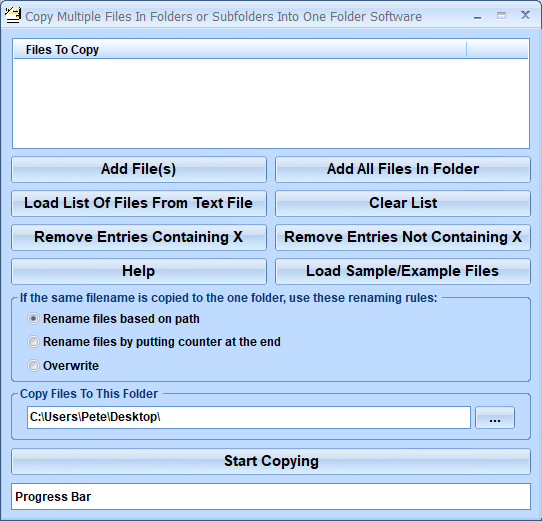
Task: Click Add All Files In Folder
Action: (x=403, y=169)
